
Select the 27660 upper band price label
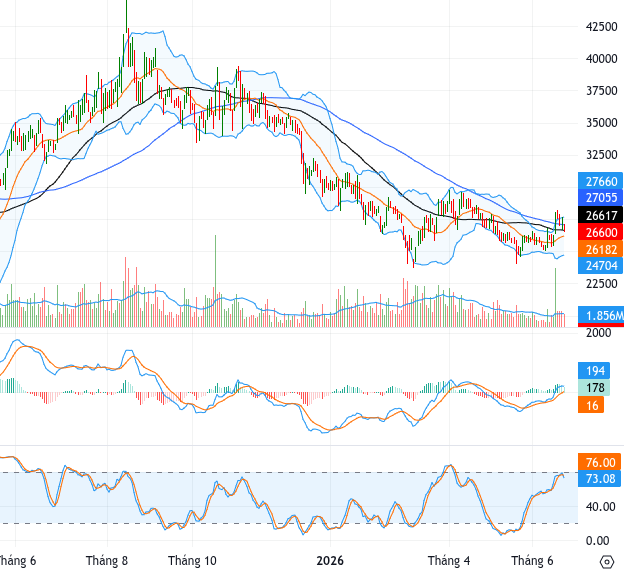pos(601,181)
